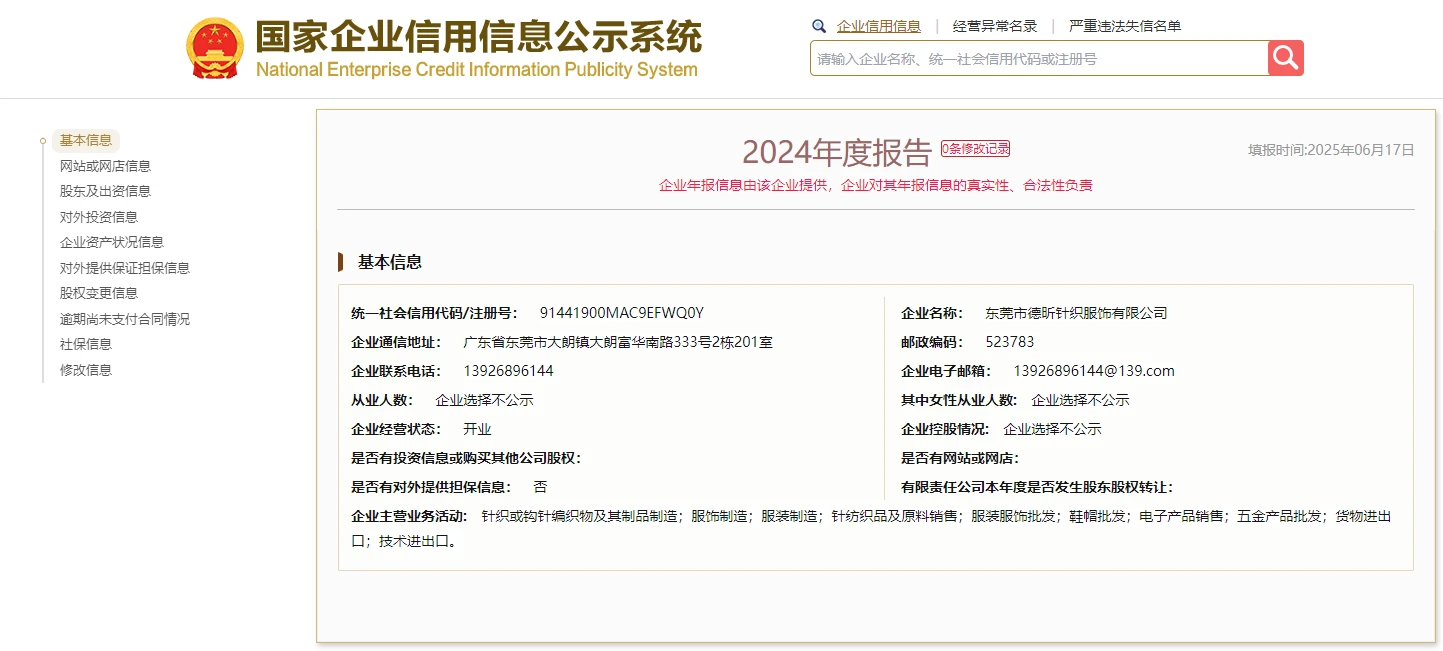
Task: Click the 其中女性从业人数 value 企业选择不公示
Action: coord(1080,400)
